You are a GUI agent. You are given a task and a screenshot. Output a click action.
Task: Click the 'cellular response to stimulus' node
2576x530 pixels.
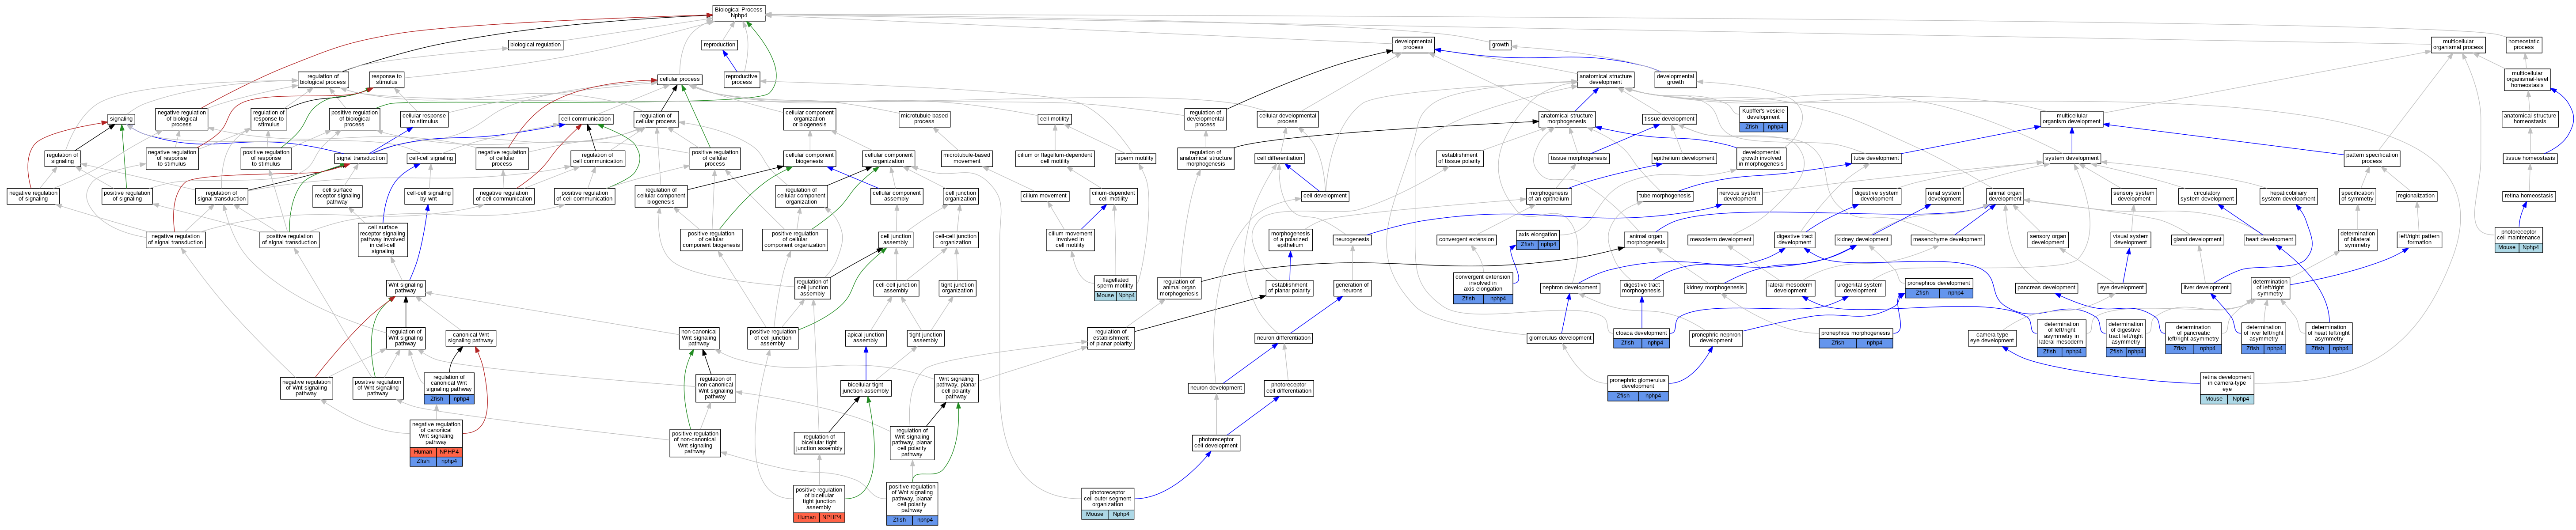pos(424,119)
